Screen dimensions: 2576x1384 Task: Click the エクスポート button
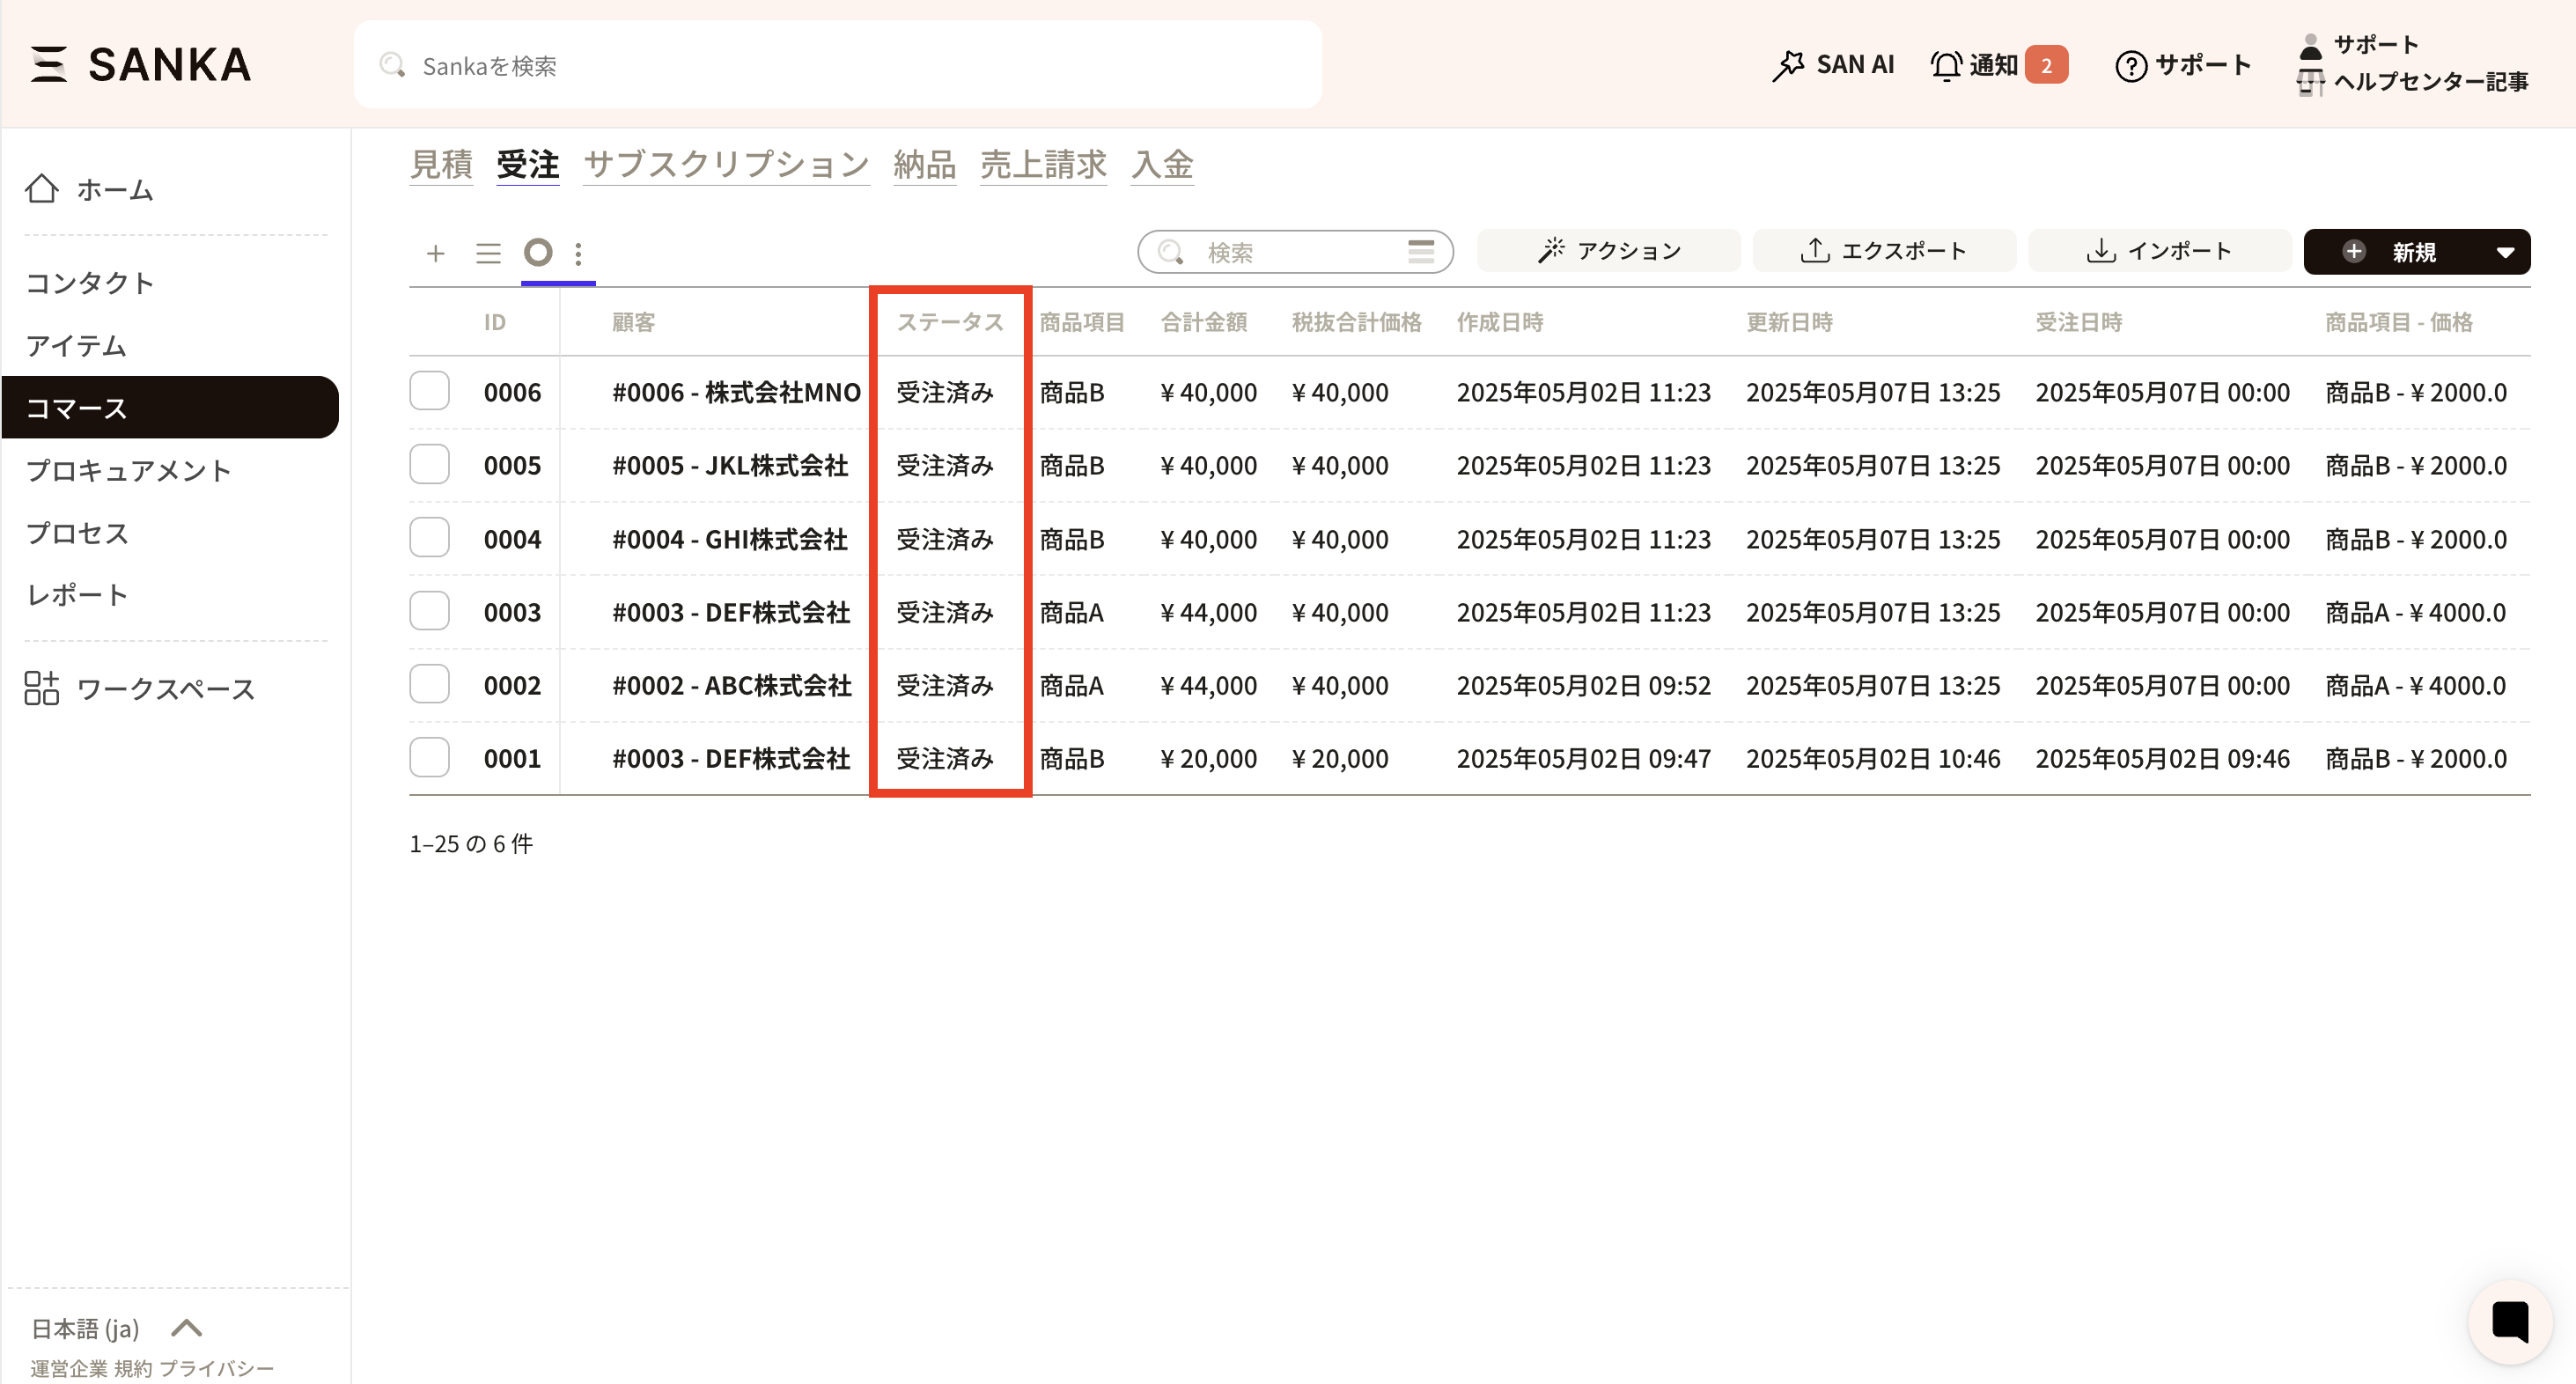[x=1883, y=251]
